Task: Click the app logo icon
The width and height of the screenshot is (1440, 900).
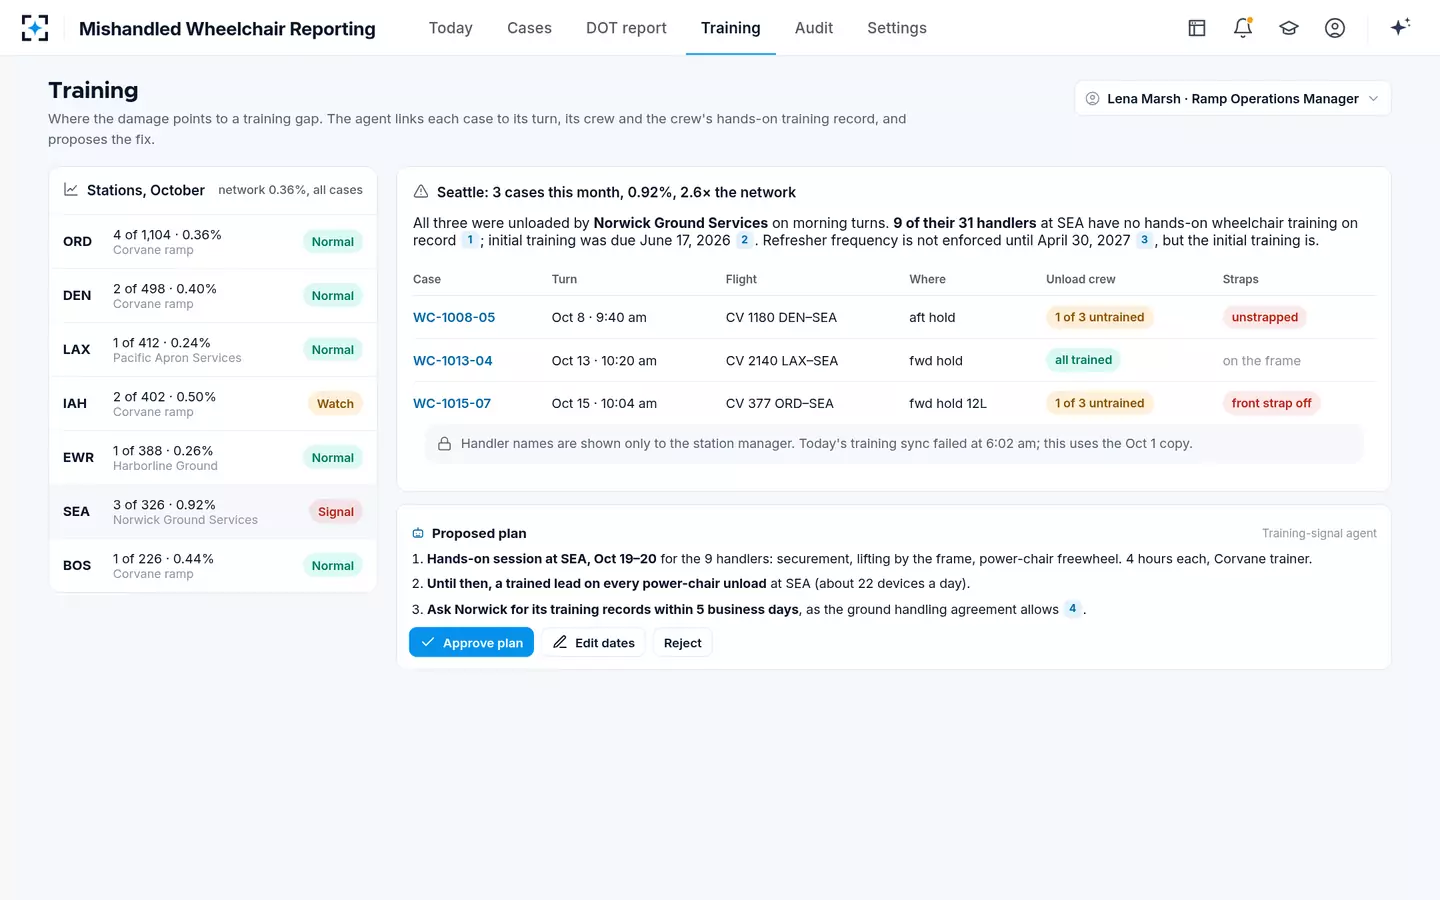Action: coord(35,28)
